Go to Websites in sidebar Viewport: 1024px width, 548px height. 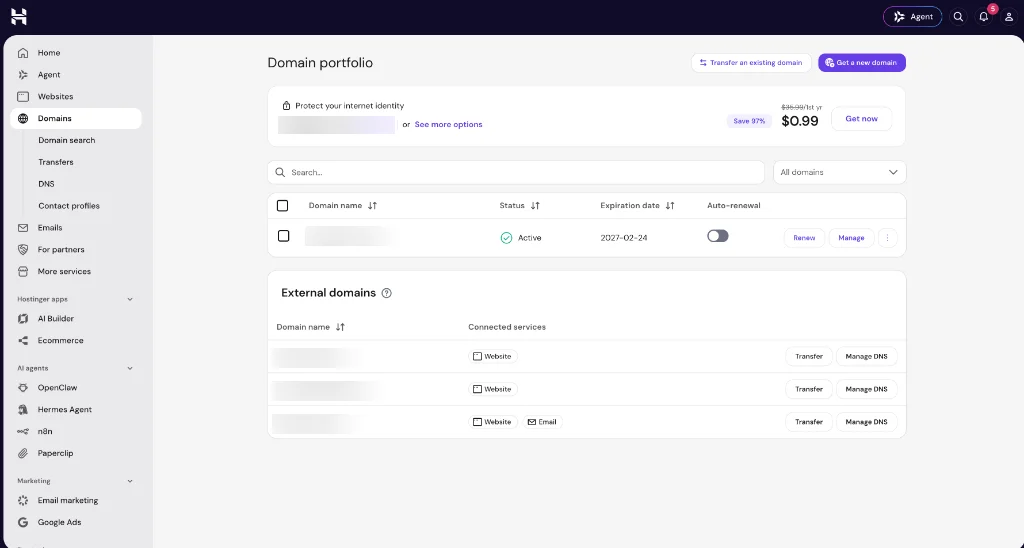click(56, 97)
